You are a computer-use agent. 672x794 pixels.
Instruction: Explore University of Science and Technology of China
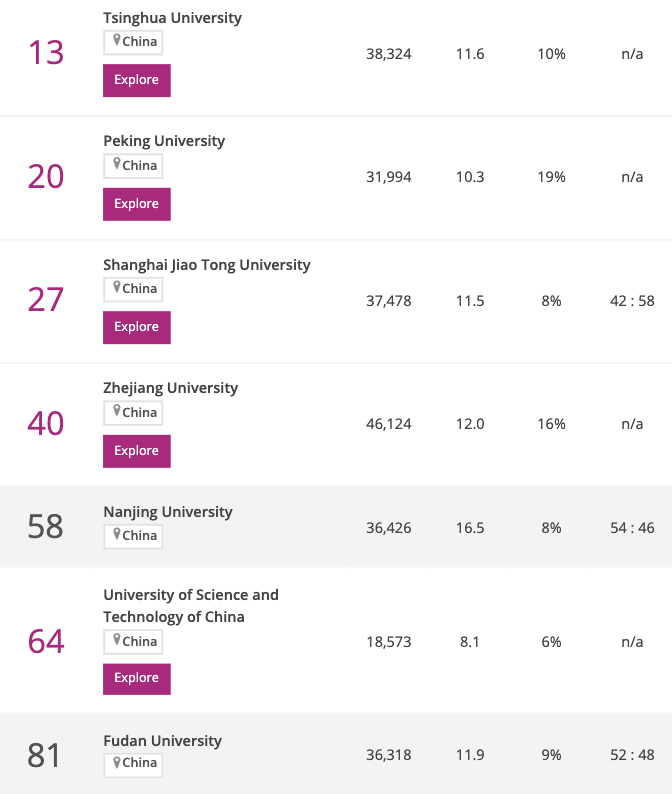pos(137,679)
